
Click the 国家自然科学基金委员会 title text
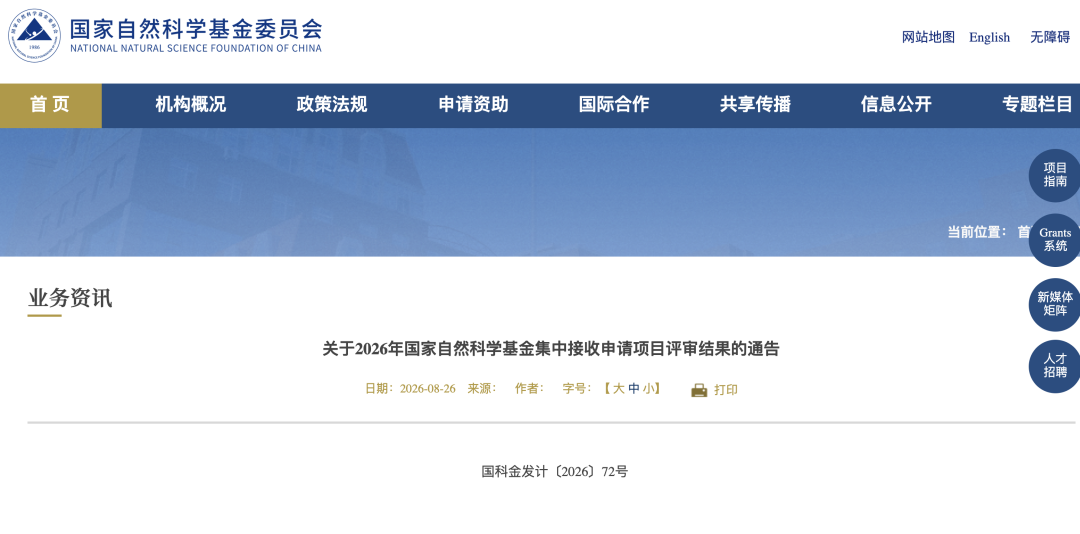tap(196, 28)
